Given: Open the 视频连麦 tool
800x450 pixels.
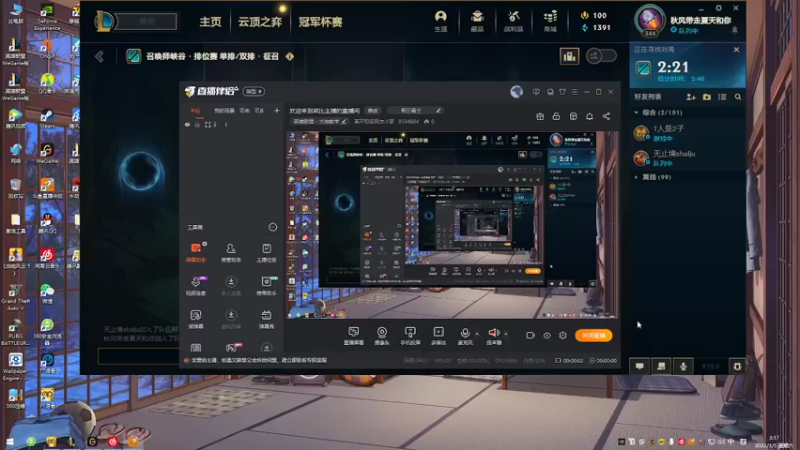Looking at the screenshot, I should coord(196,286).
